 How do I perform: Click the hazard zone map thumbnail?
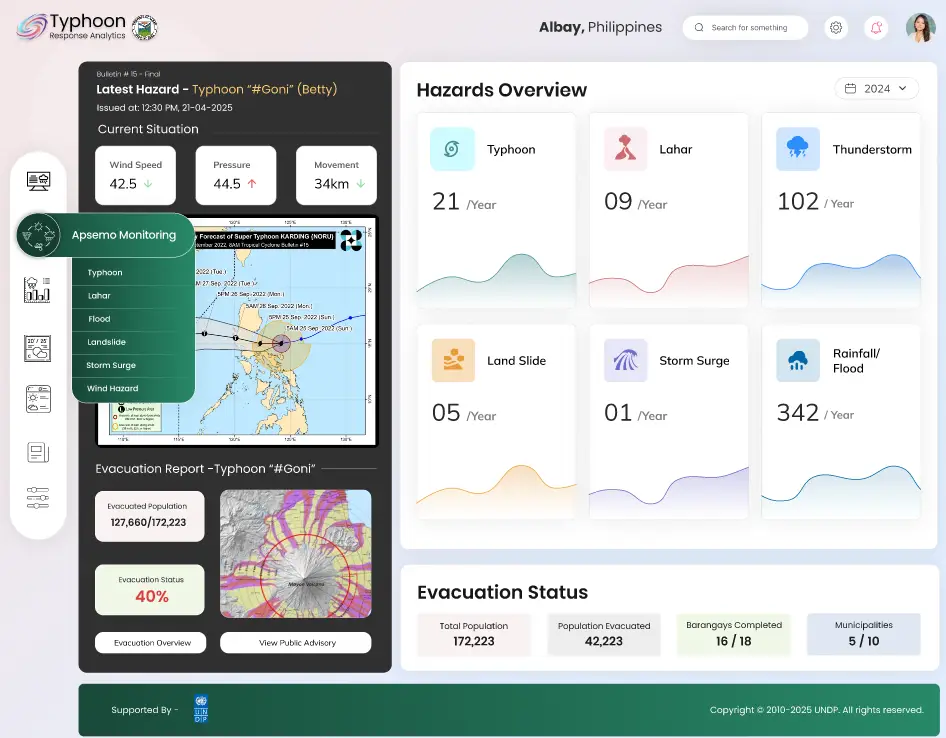point(295,553)
